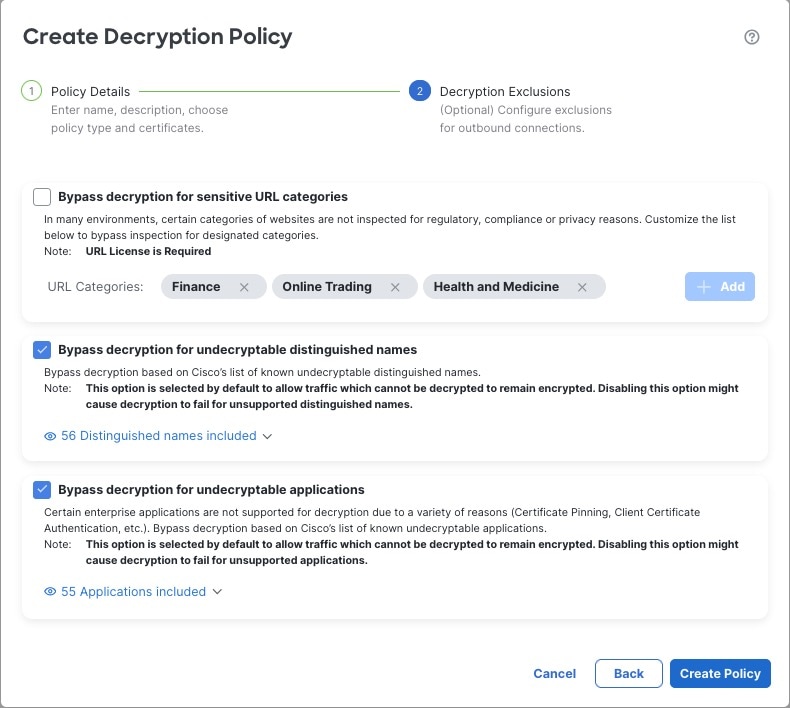Click the 'URL License is Required' note
This screenshot has width=790, height=708.
click(148, 251)
